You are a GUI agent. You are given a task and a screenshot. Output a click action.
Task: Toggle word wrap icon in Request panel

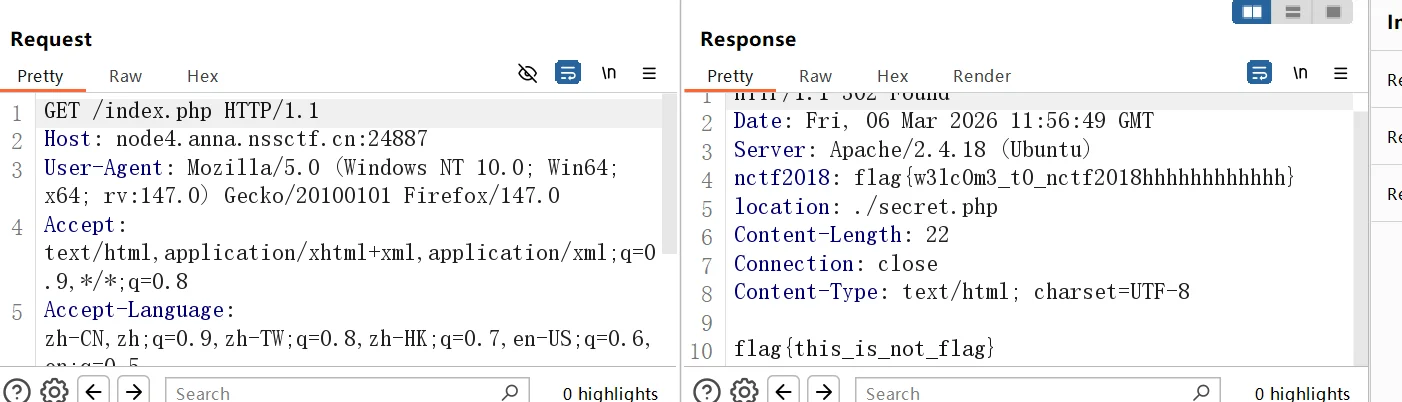tap(568, 73)
